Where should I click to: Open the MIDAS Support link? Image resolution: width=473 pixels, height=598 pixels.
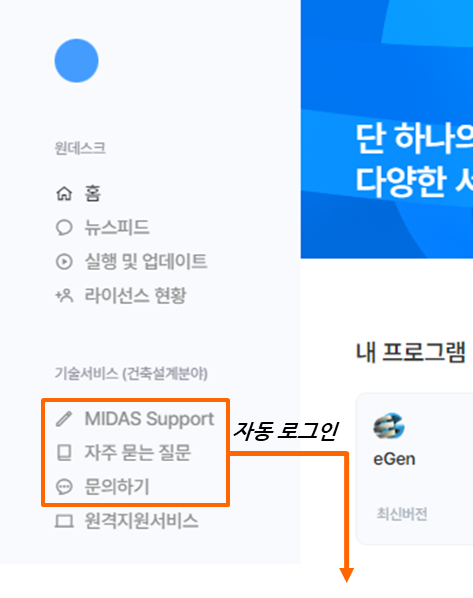click(149, 419)
